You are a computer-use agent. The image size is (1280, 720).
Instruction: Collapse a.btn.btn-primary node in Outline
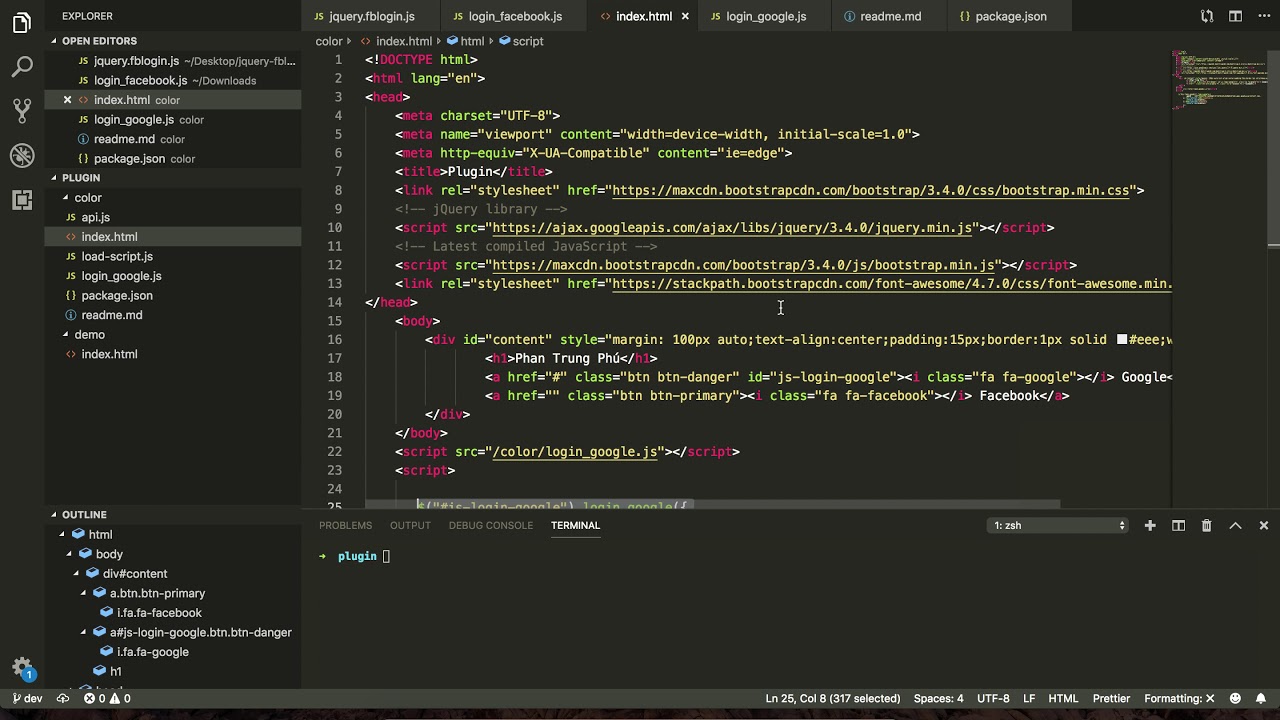click(84, 593)
